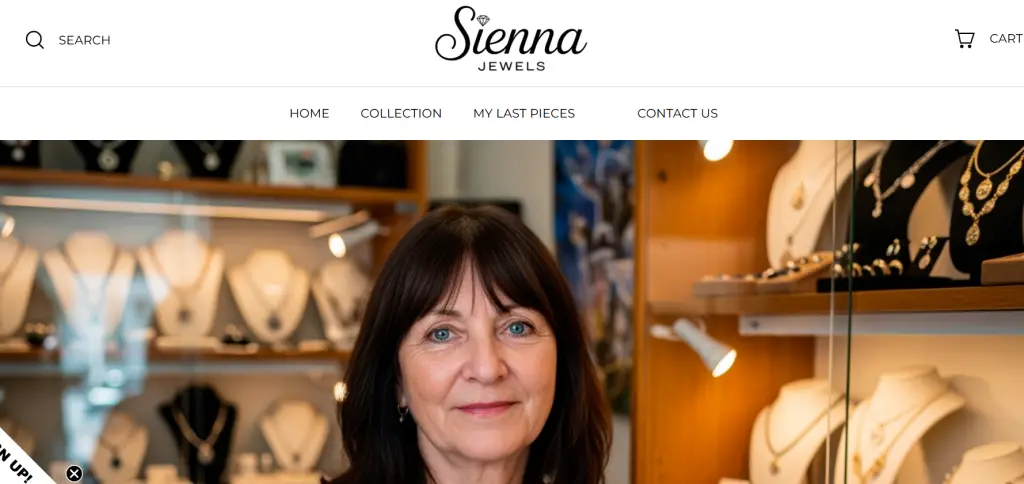Click the woman's portrait in hero image
1024x484 pixels.
click(473, 346)
